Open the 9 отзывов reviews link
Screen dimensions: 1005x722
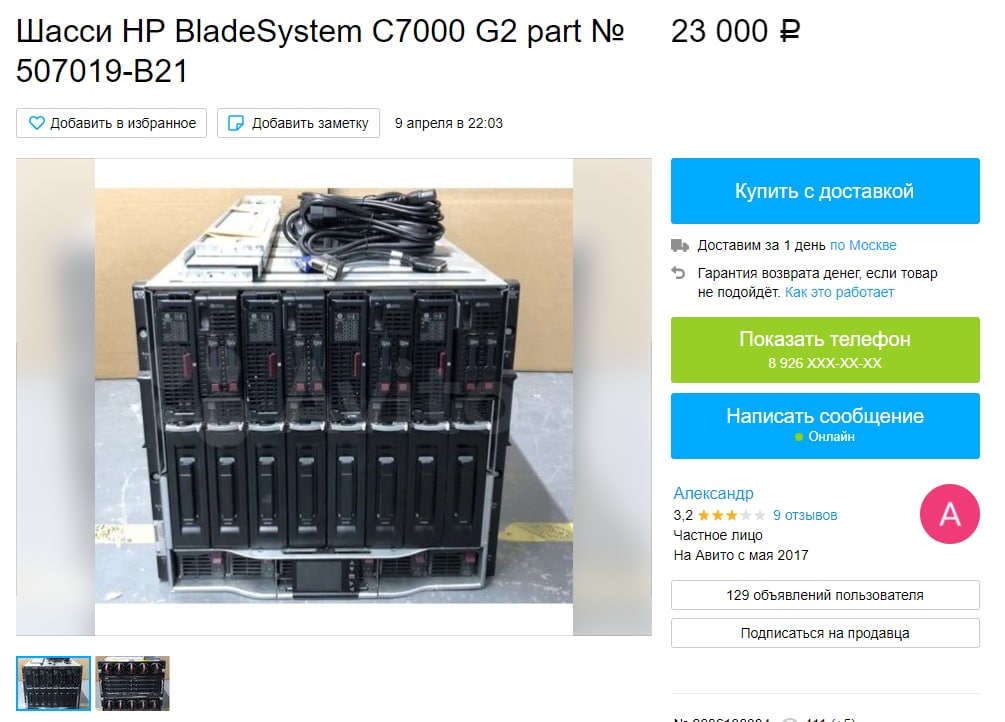pyautogui.click(x=805, y=515)
